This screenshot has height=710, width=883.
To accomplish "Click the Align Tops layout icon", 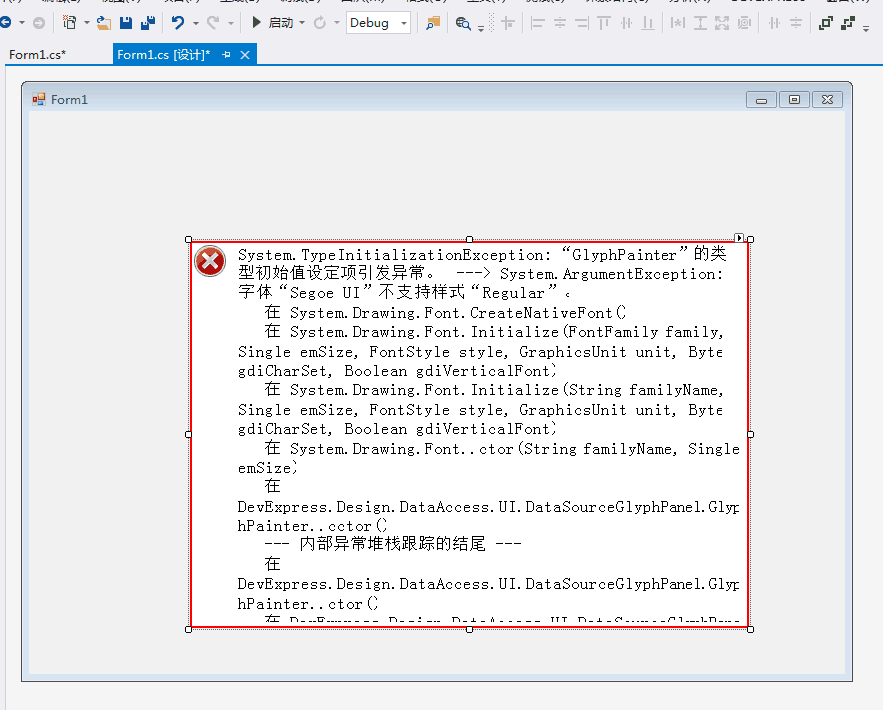I will [x=604, y=23].
